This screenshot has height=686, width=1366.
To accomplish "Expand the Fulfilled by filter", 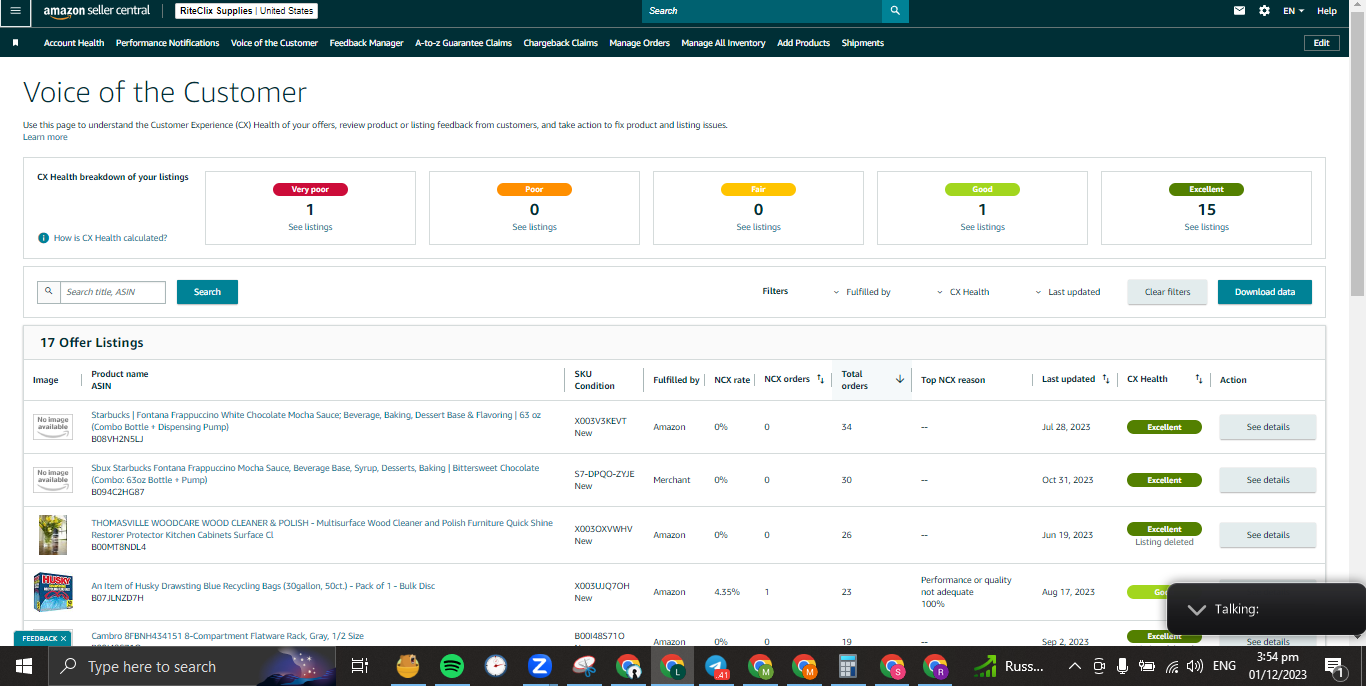I will coord(861,292).
